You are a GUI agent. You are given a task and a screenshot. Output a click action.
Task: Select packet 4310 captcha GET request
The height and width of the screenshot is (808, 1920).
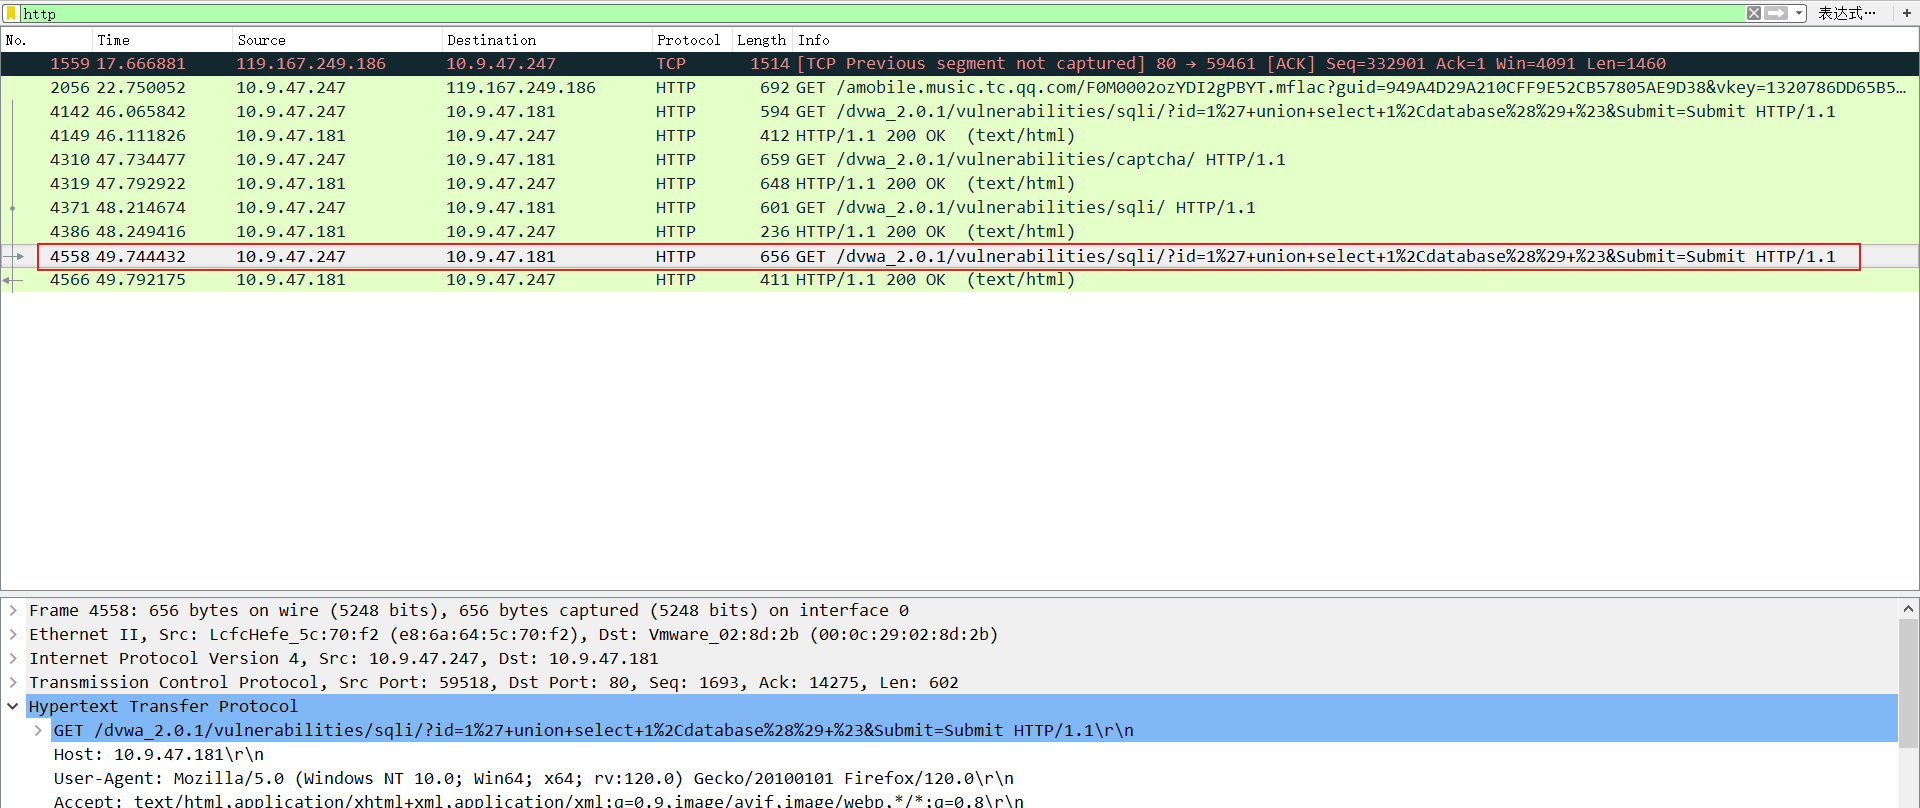[959, 159]
